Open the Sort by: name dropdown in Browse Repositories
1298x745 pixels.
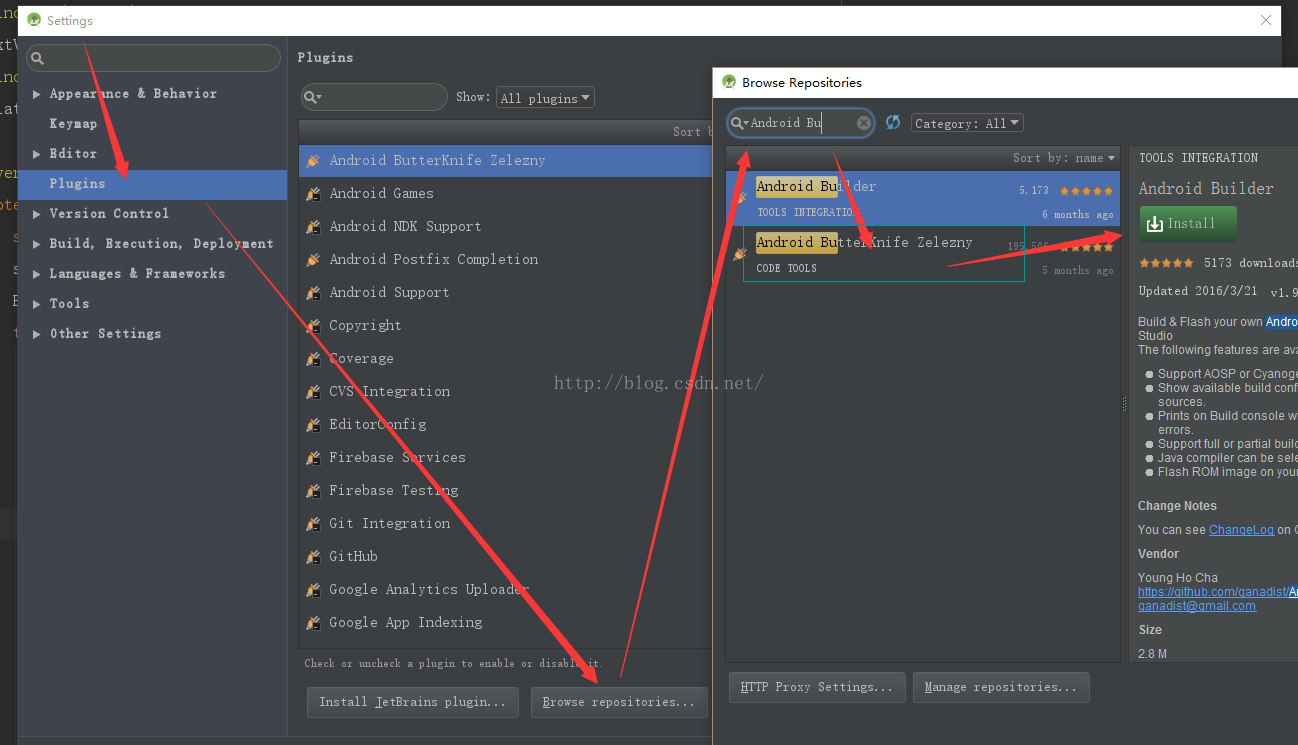click(x=1064, y=158)
